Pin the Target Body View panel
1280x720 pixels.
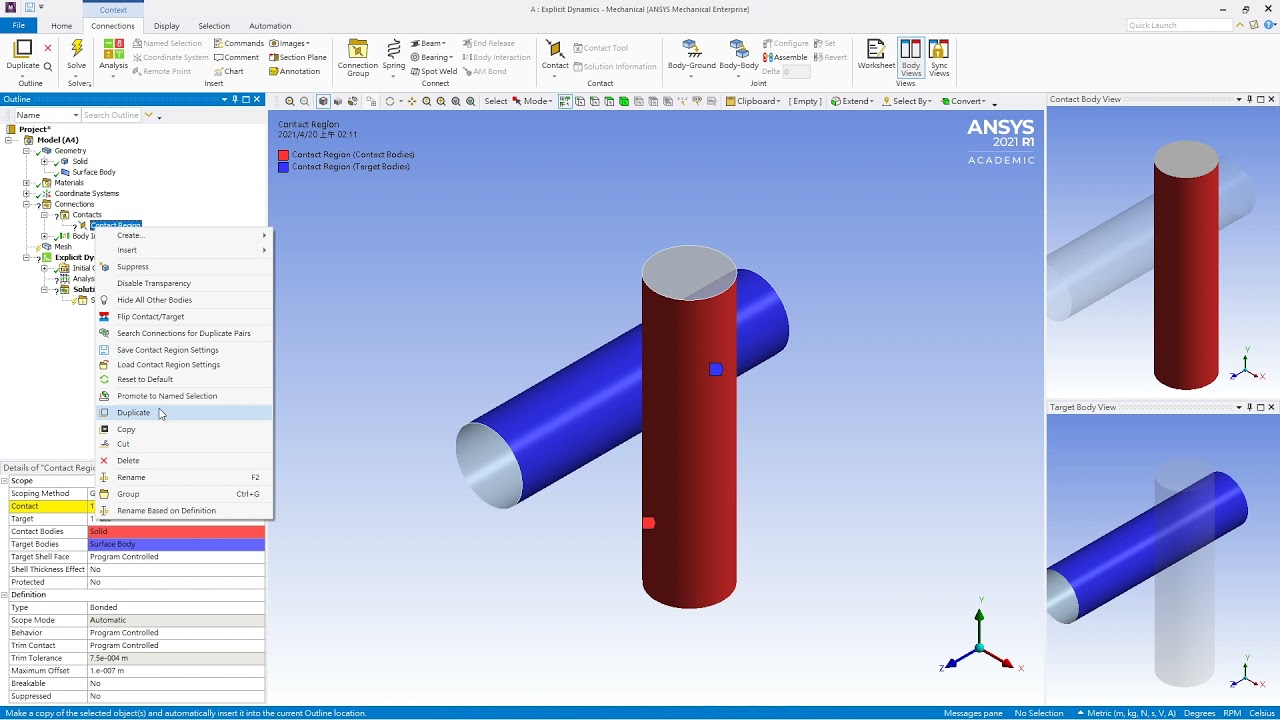[1249, 407]
